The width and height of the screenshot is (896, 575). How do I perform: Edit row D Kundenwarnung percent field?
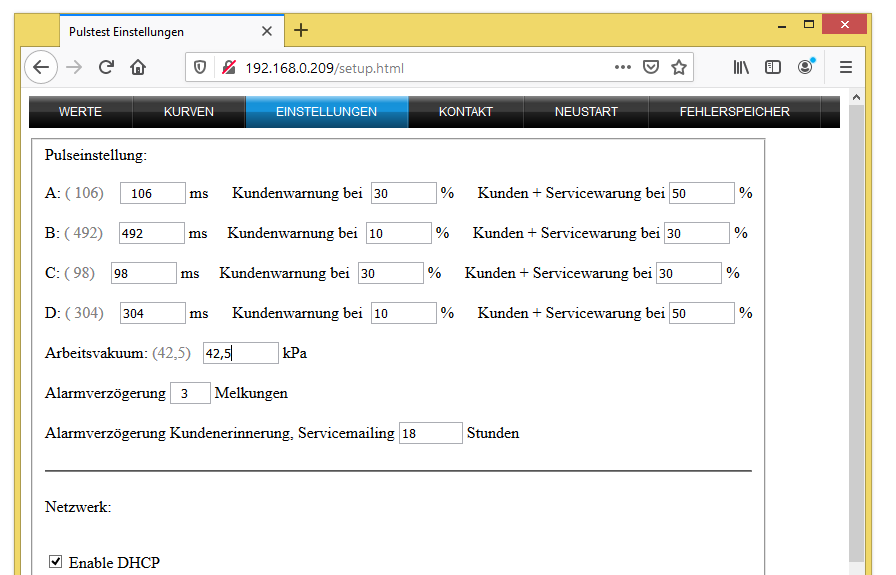tap(403, 313)
